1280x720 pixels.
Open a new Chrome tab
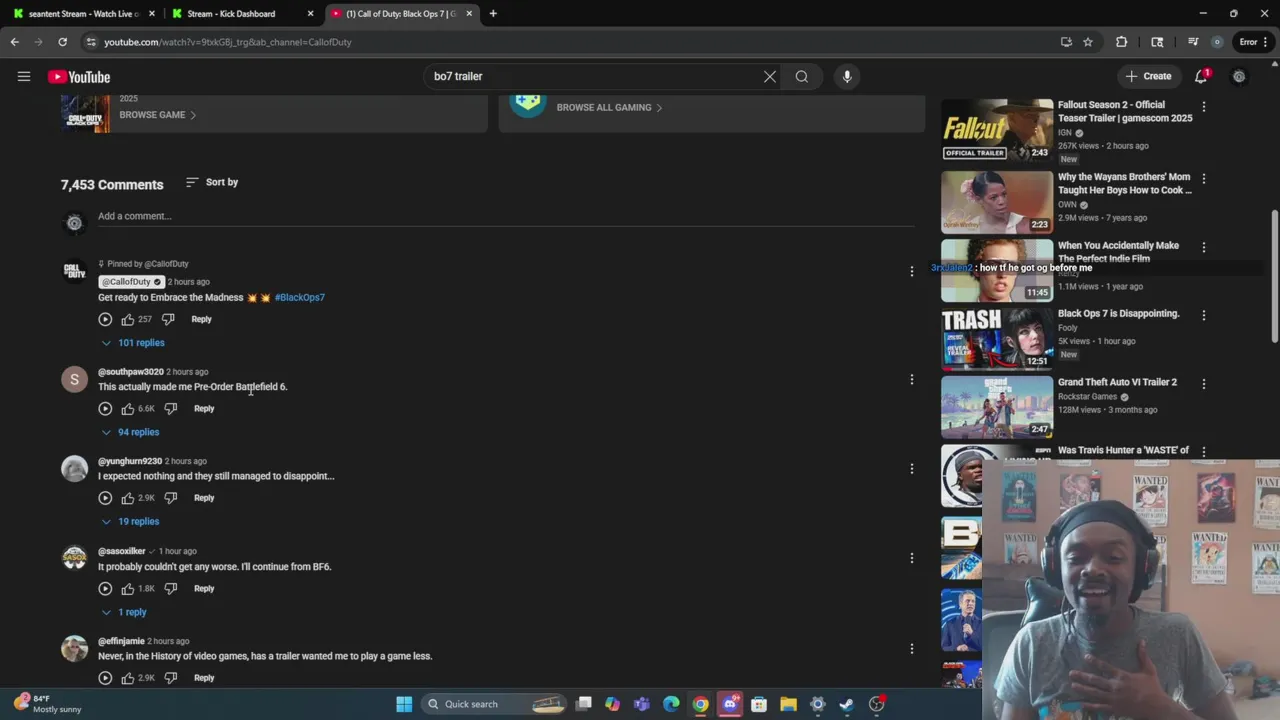tap(493, 14)
